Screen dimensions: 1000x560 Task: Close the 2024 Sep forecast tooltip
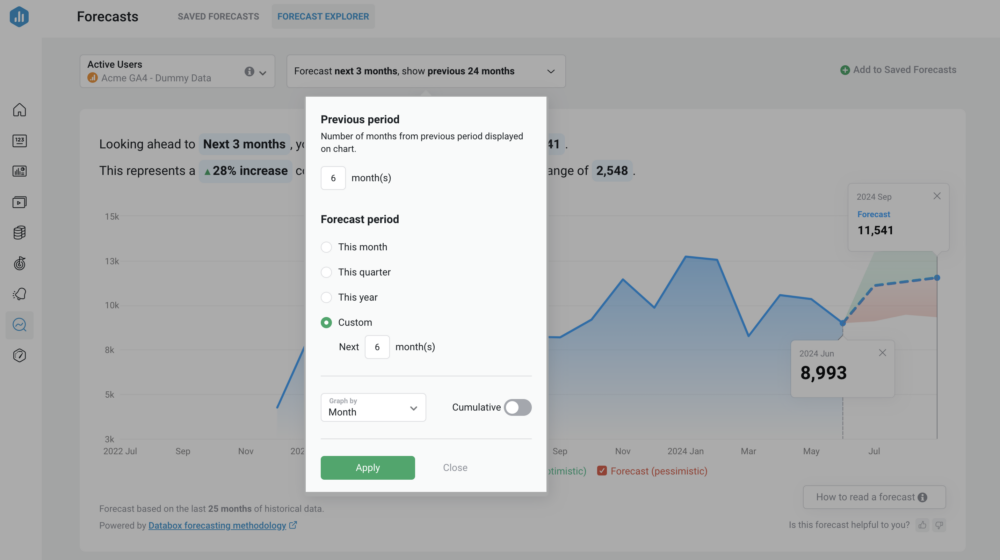(937, 196)
